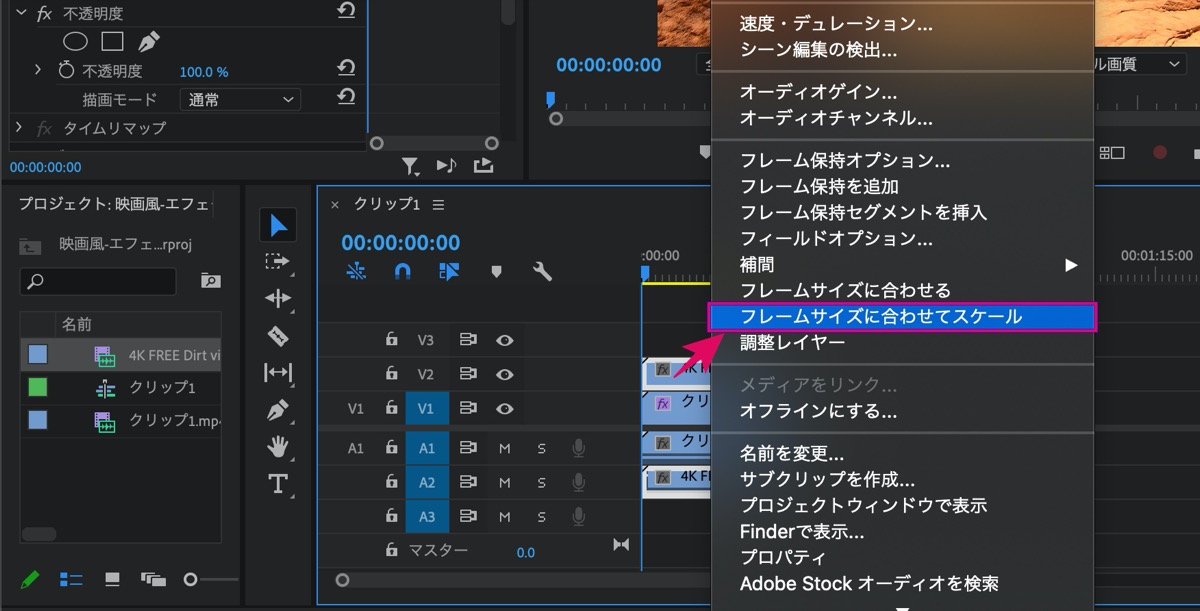Click timeline timecode 00:00:00:00
This screenshot has width=1200, height=611.
[401, 243]
